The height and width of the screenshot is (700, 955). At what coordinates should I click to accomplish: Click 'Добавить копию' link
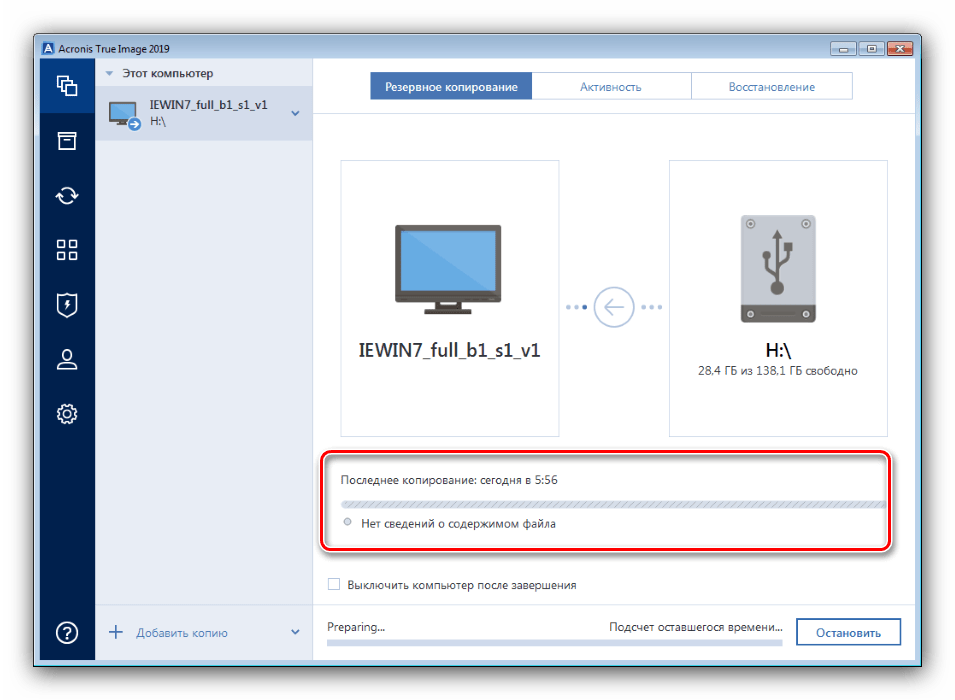point(181,633)
